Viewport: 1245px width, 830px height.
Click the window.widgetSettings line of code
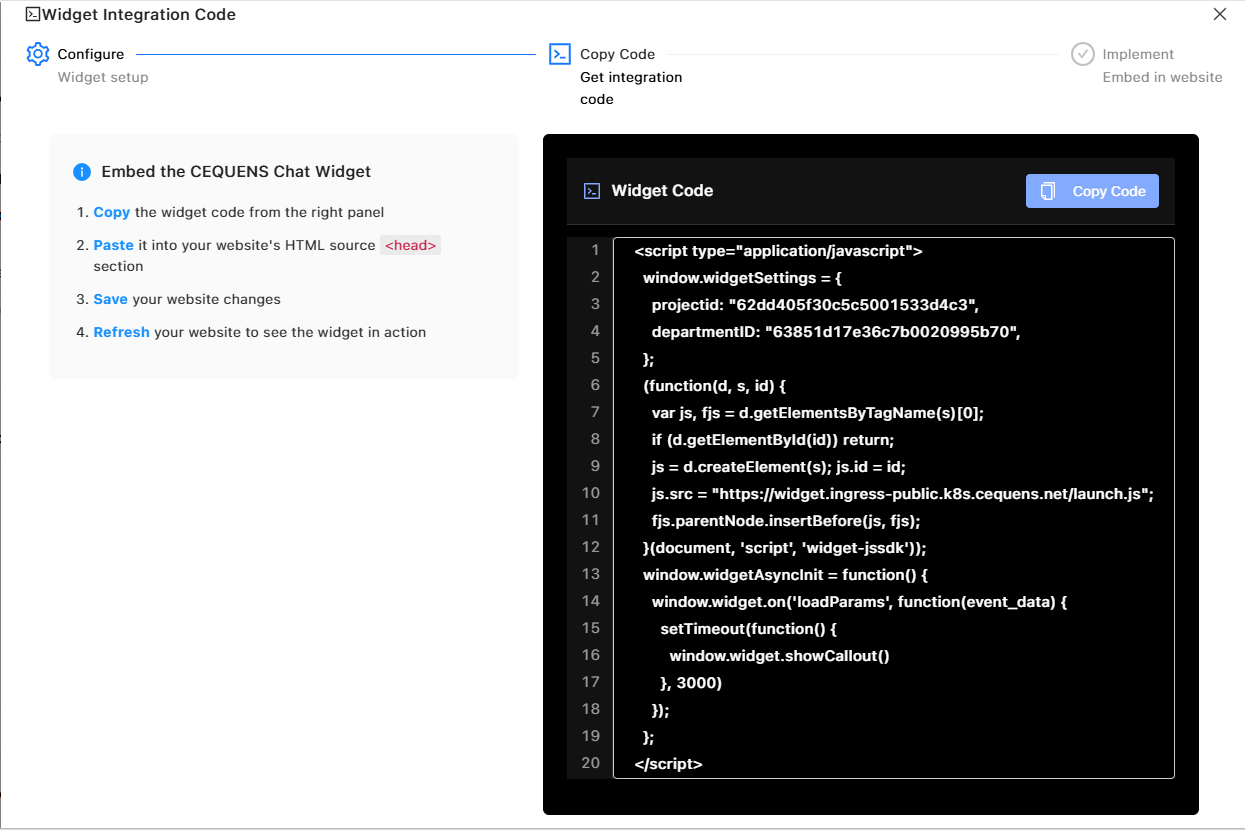pyautogui.click(x=742, y=278)
